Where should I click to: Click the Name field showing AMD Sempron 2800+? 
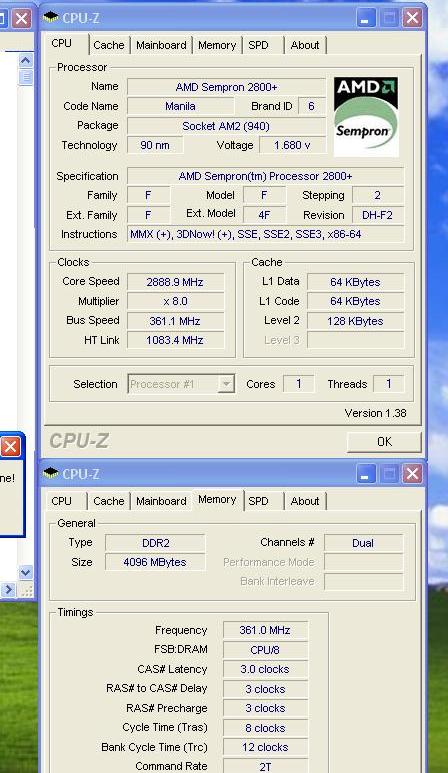[226, 87]
